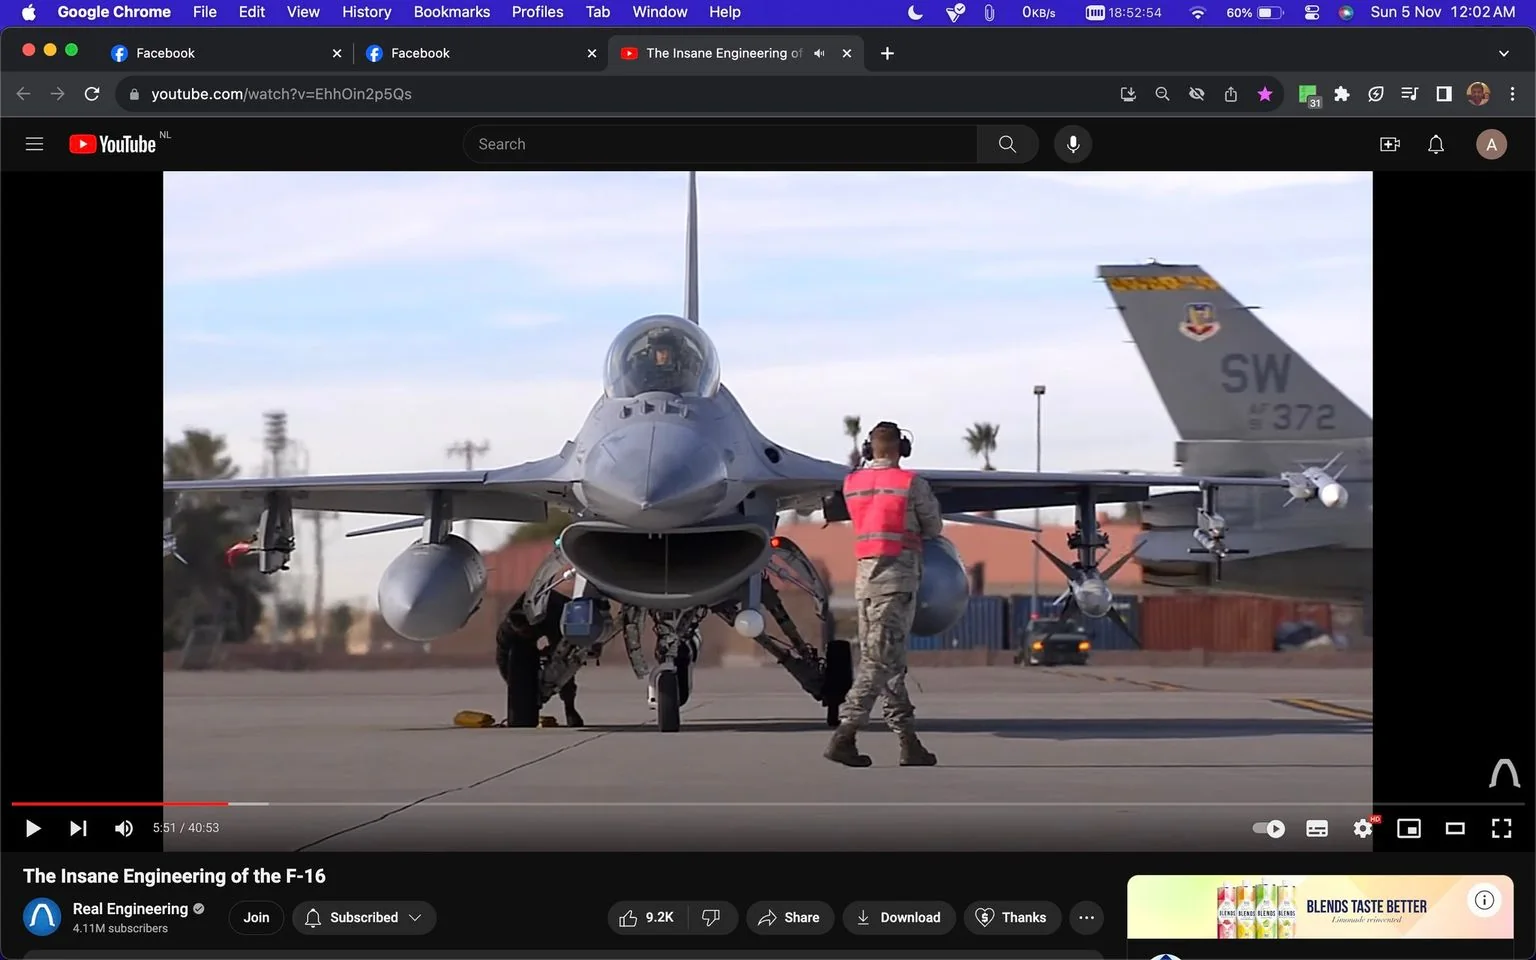Open macOS Control Center
1536x960 pixels.
(1312, 12)
